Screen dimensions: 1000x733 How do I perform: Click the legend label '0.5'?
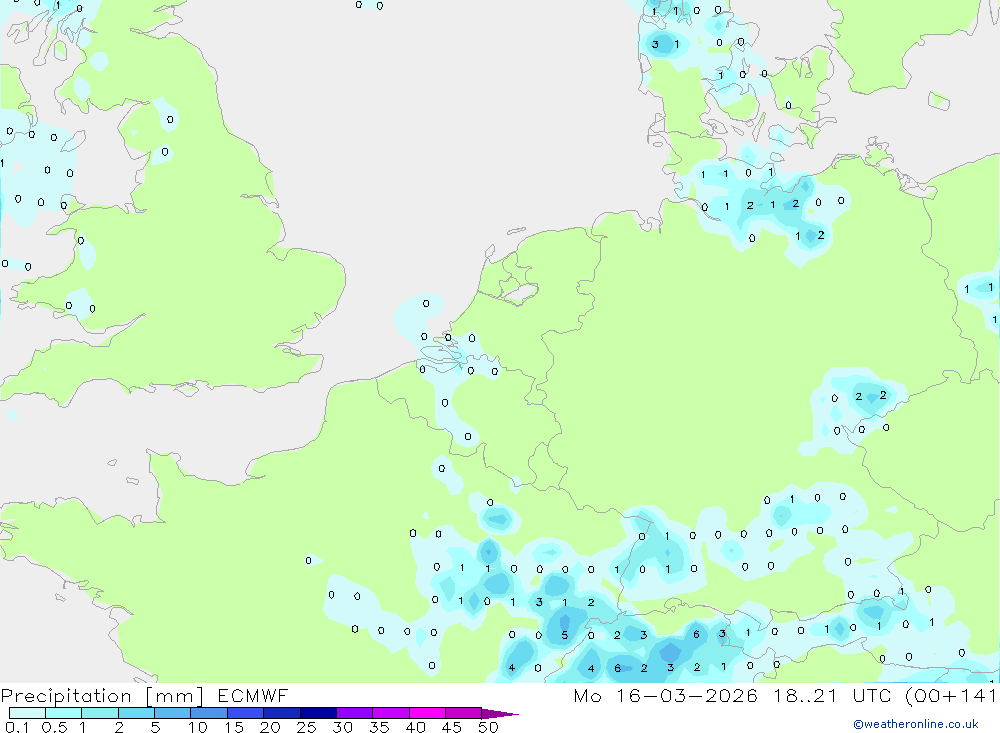click(54, 727)
